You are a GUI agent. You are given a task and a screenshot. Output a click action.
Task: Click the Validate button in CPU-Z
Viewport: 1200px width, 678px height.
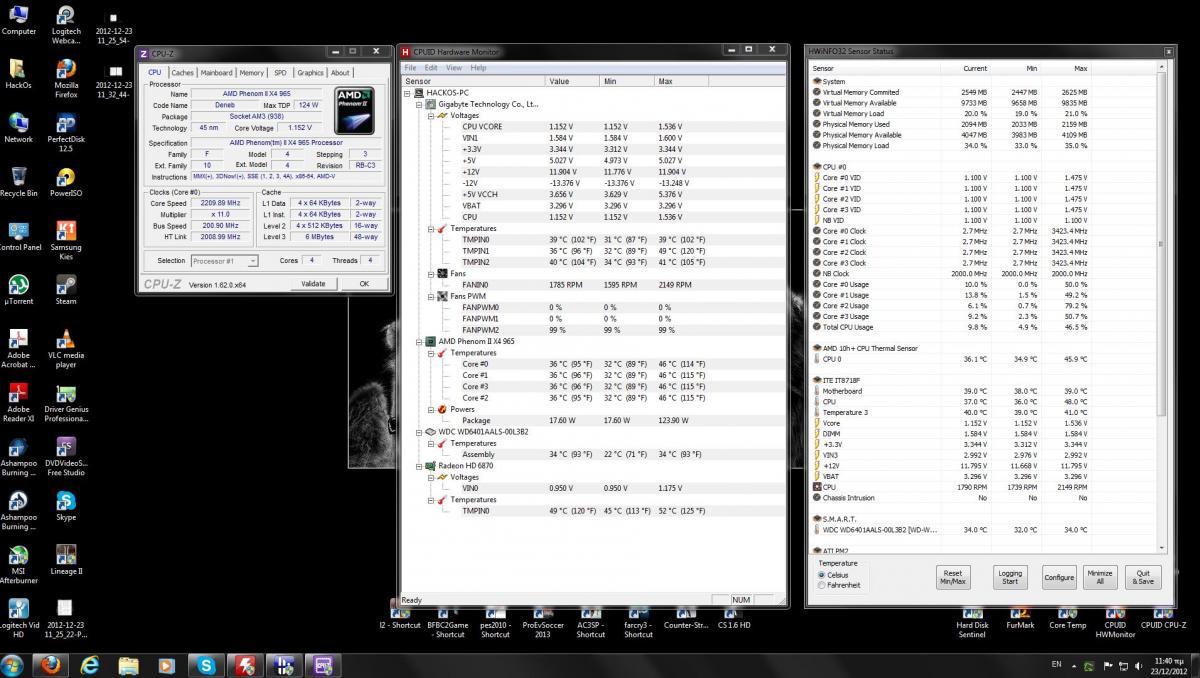(x=314, y=284)
